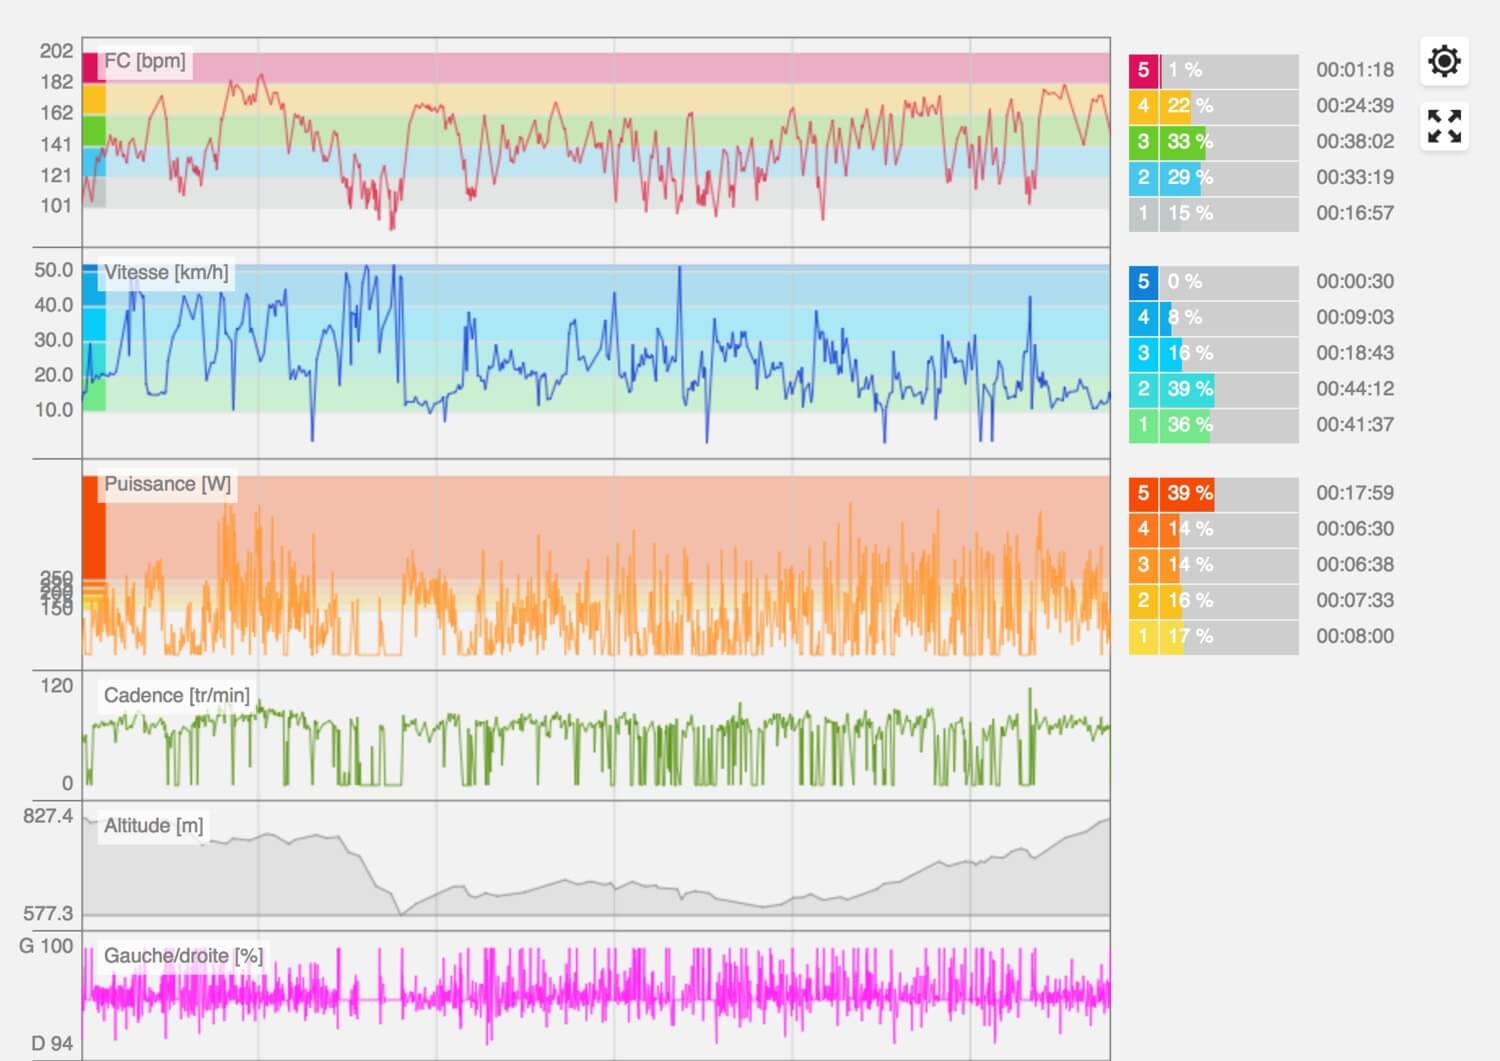Click the 39 % power zone 5 bar
Screen dimensions: 1500x1061
tap(1229, 493)
